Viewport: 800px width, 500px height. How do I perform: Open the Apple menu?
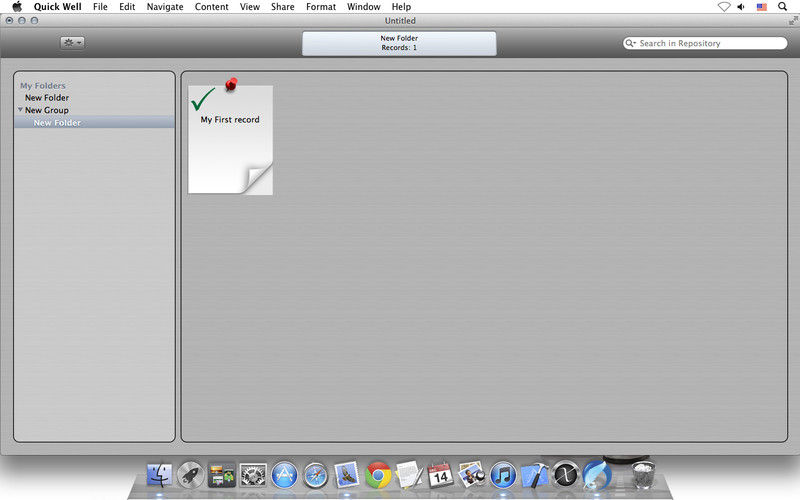point(17,7)
